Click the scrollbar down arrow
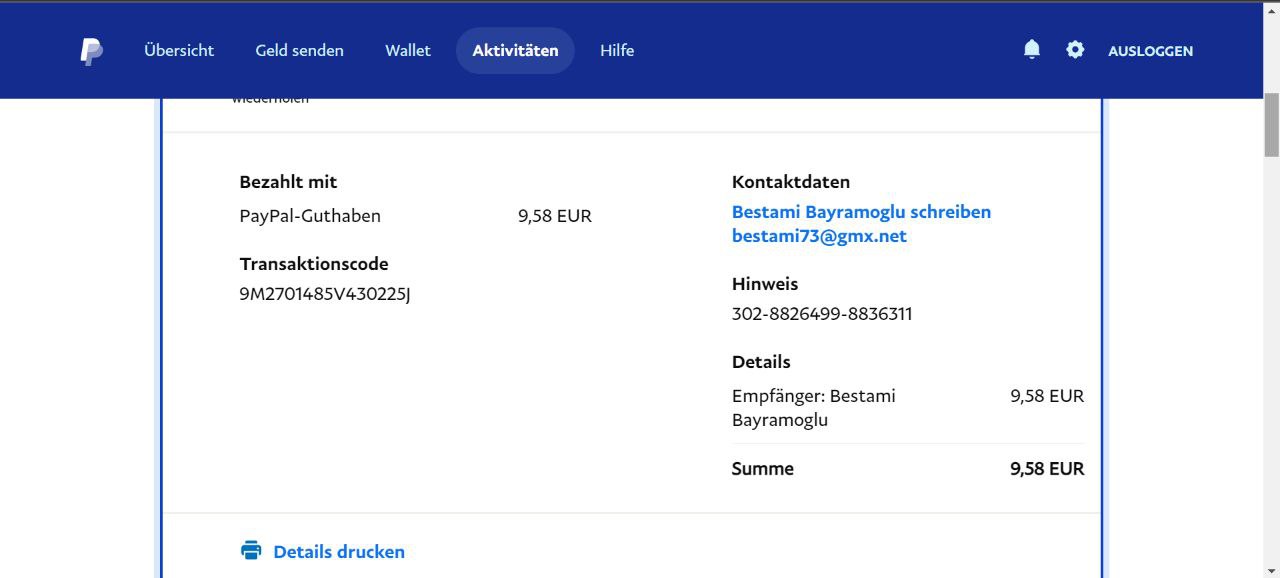 [x=1271, y=570]
